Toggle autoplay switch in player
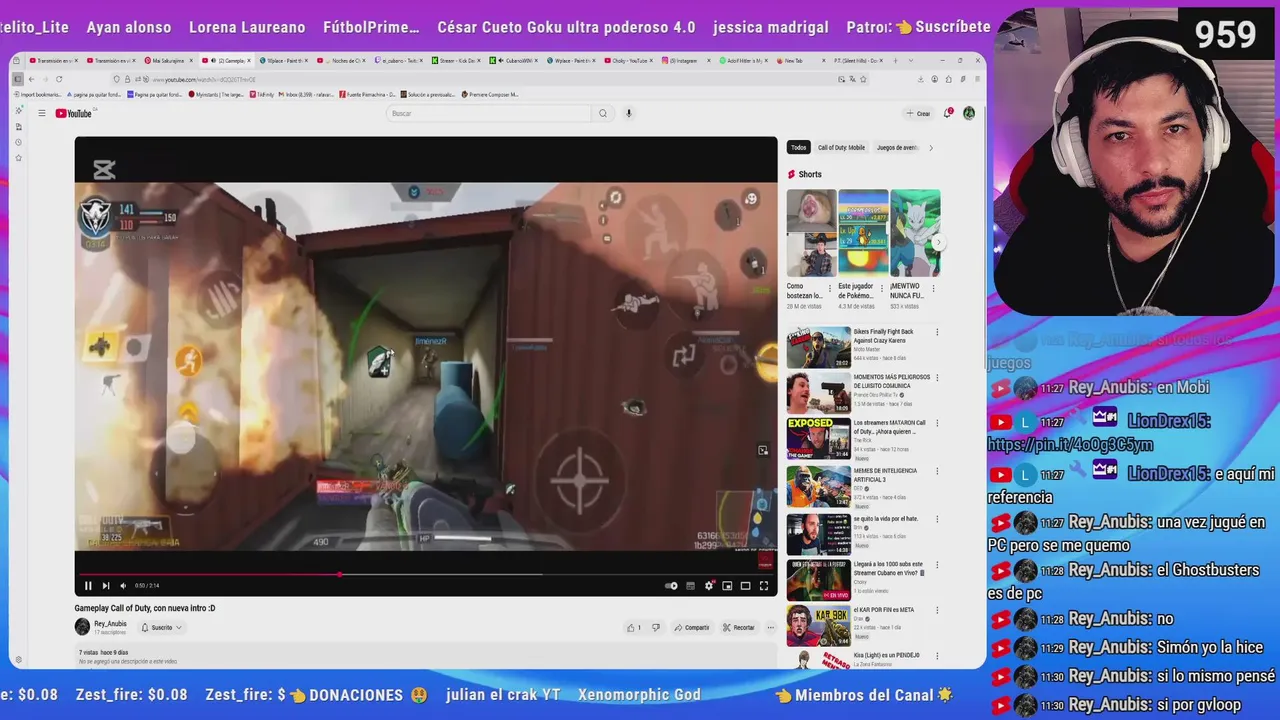The height and width of the screenshot is (720, 1280). pos(672,586)
